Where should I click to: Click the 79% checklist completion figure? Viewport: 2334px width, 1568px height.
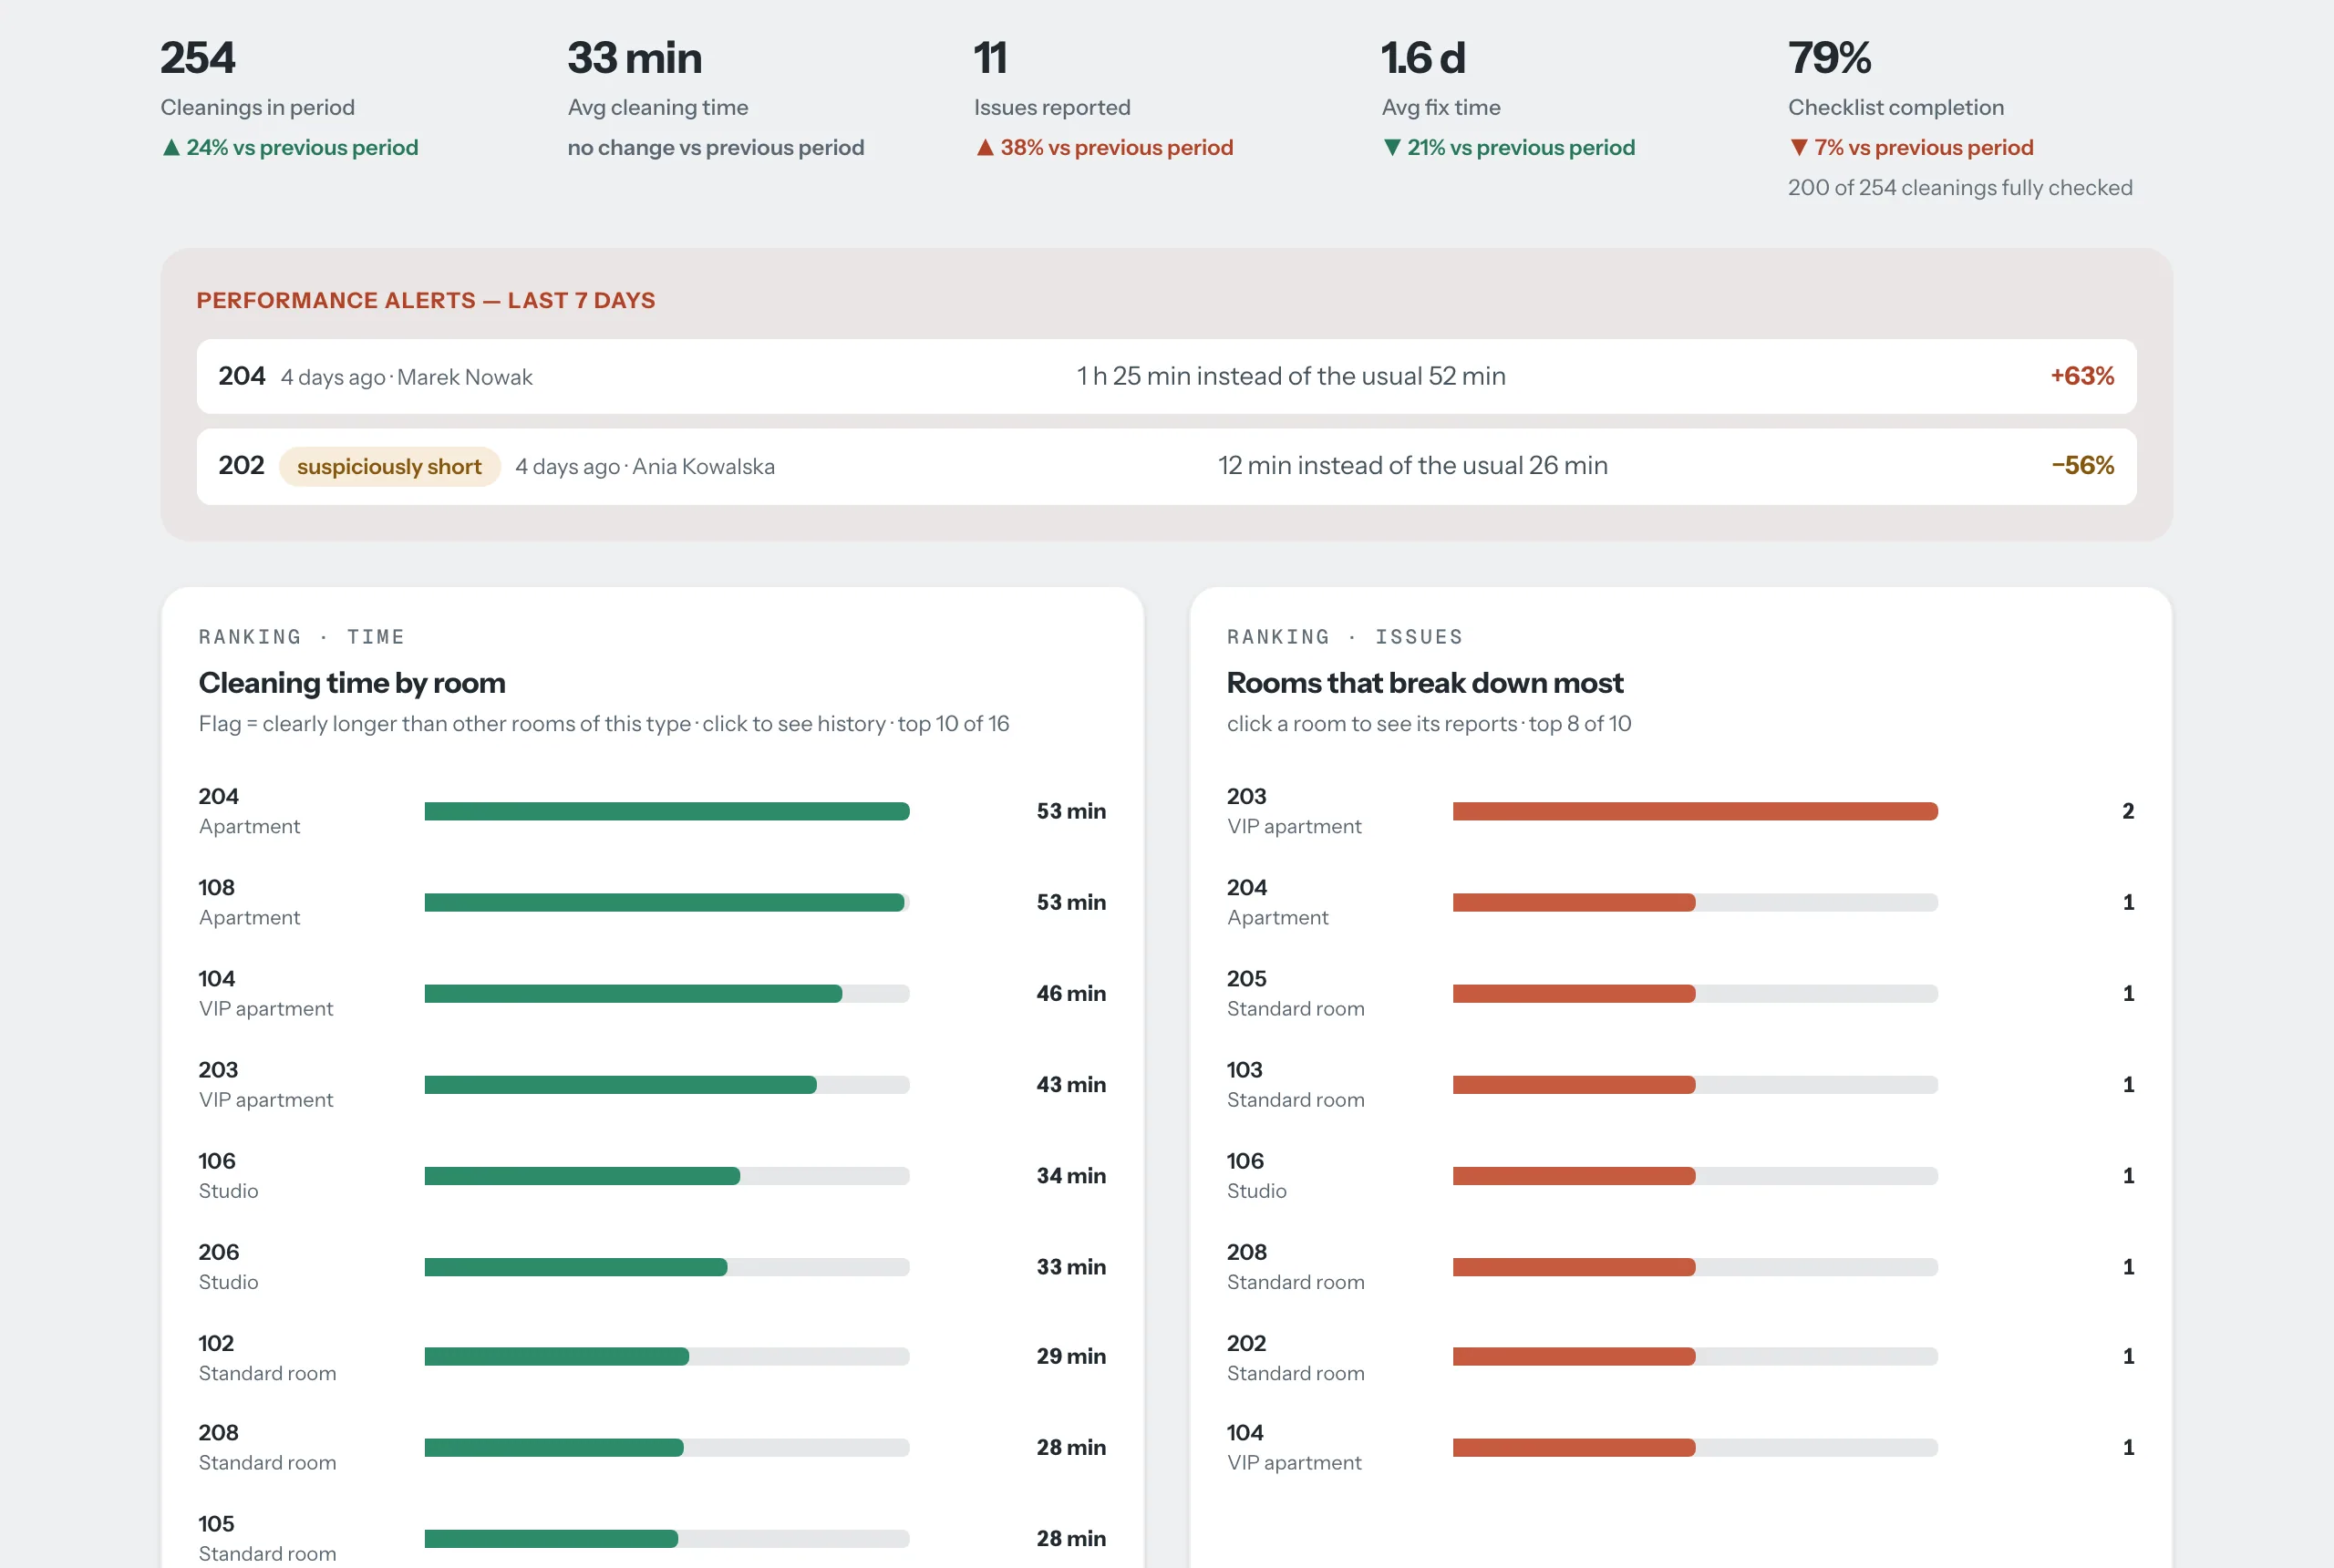(x=1829, y=58)
